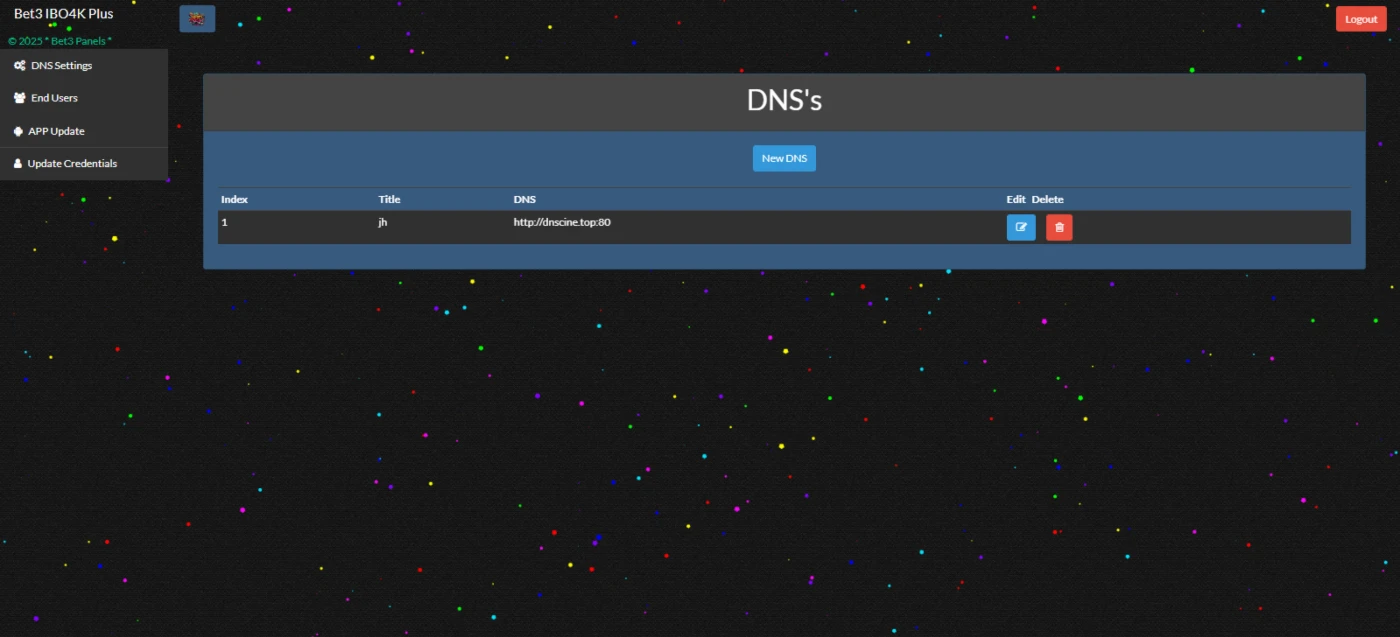This screenshot has width=1400, height=637.
Task: Click the Android icon beside APP Update
Action: (x=18, y=131)
